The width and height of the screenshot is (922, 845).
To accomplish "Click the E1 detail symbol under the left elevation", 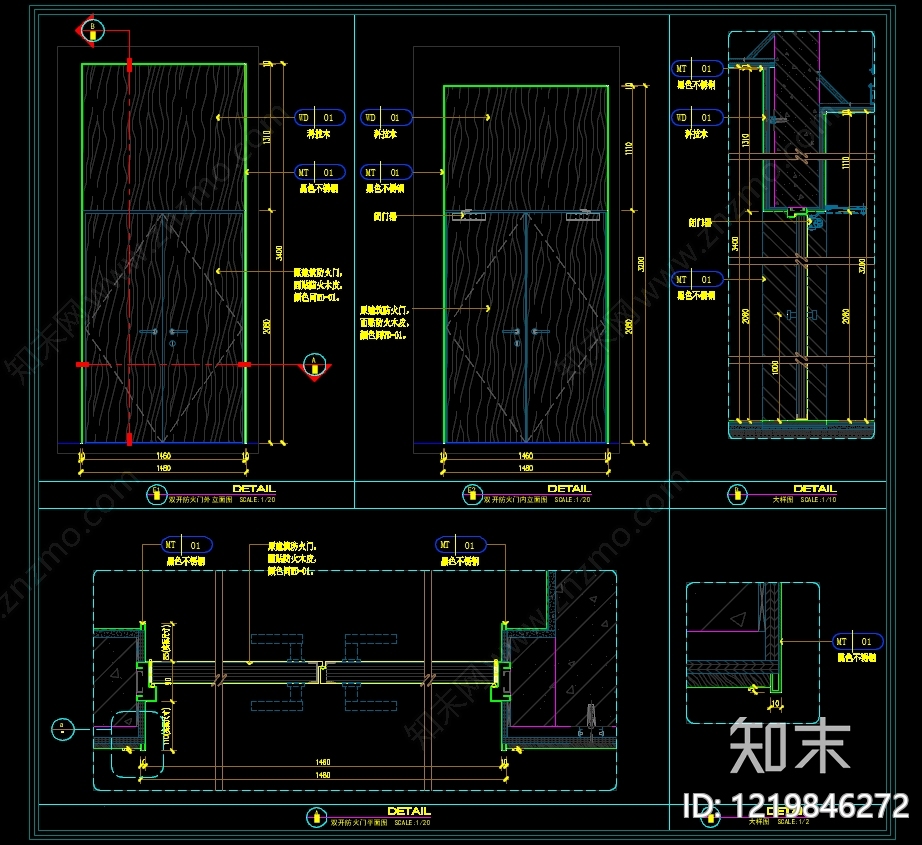I will pos(156,495).
